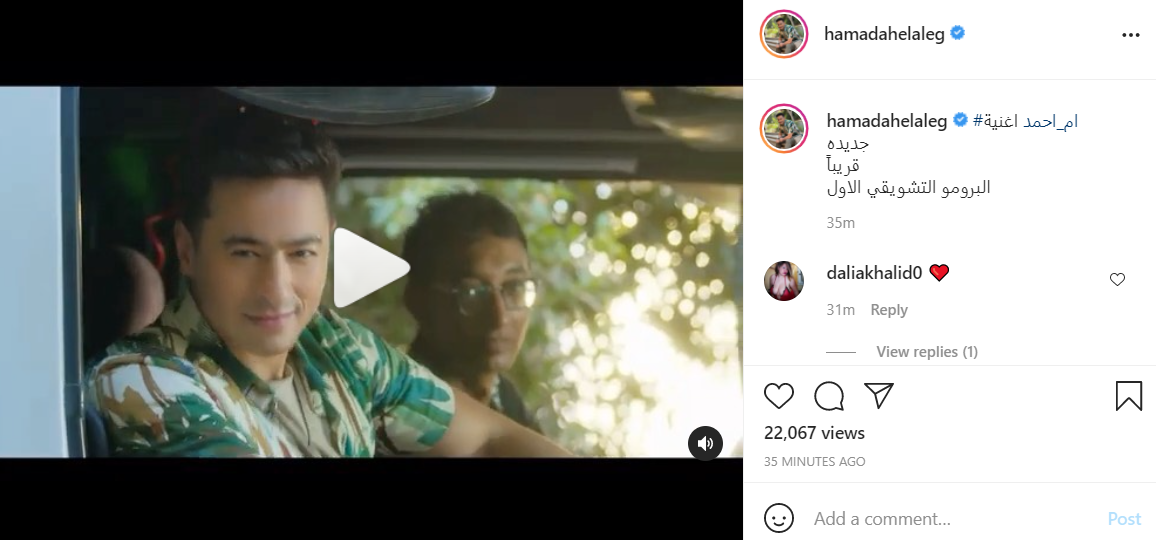Screen dimensions: 1156x540
Task: Save post with bookmark icon
Action: tap(1128, 396)
